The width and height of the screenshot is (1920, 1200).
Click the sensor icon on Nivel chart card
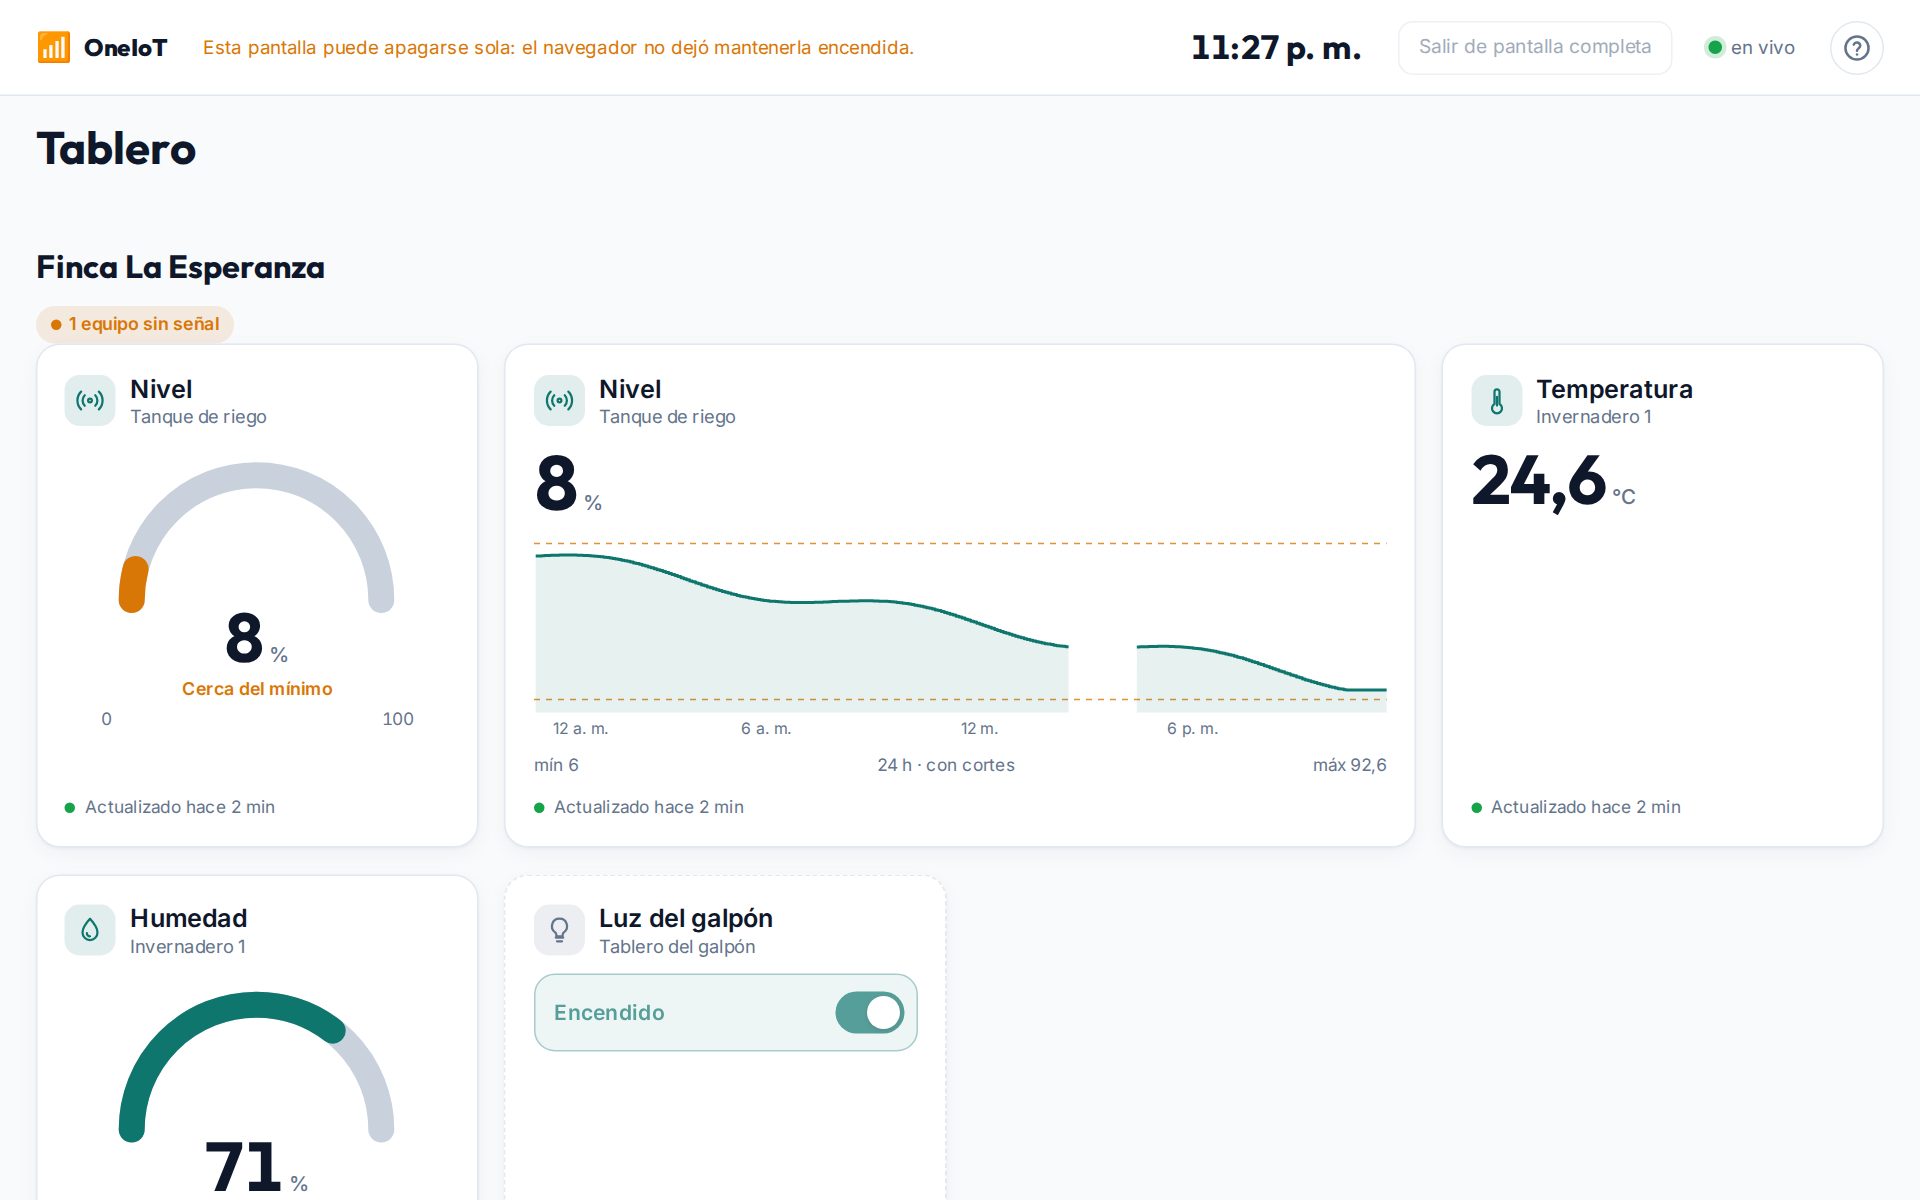click(x=559, y=401)
